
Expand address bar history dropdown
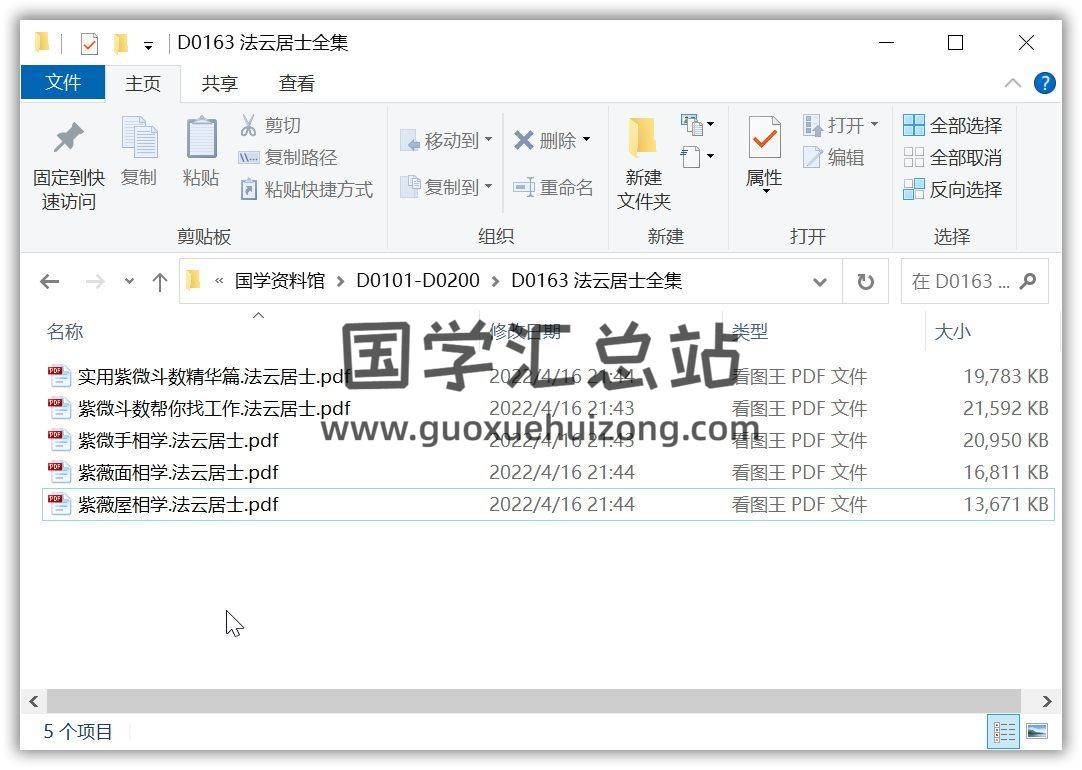click(820, 282)
